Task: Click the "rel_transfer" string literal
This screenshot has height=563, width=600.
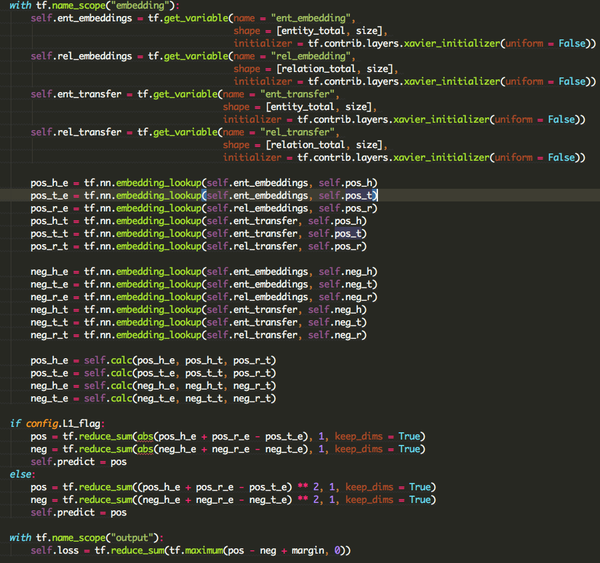Action: [297, 132]
